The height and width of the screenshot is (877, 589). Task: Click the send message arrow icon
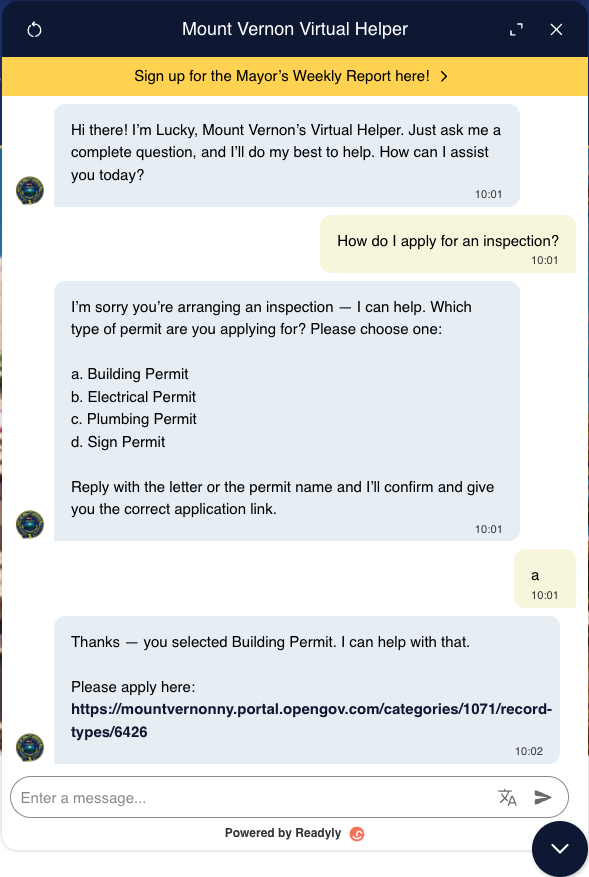[x=543, y=797]
